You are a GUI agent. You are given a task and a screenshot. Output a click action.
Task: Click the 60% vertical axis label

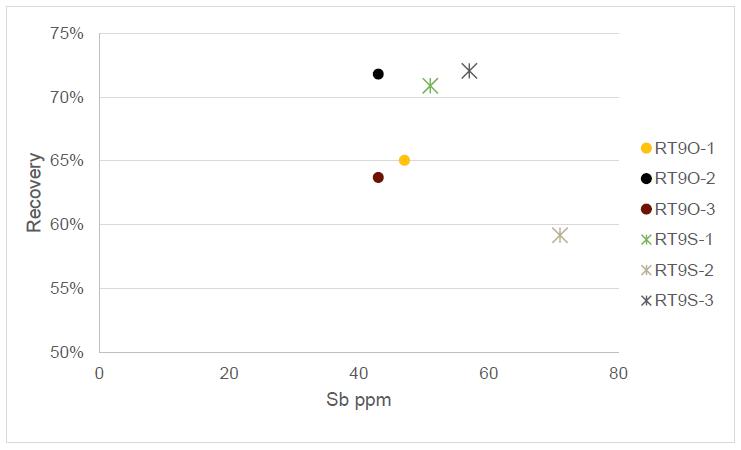point(67,225)
